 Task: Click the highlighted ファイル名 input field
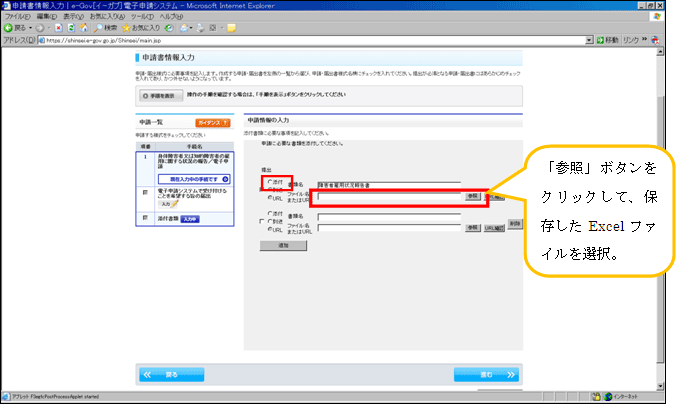(x=388, y=197)
